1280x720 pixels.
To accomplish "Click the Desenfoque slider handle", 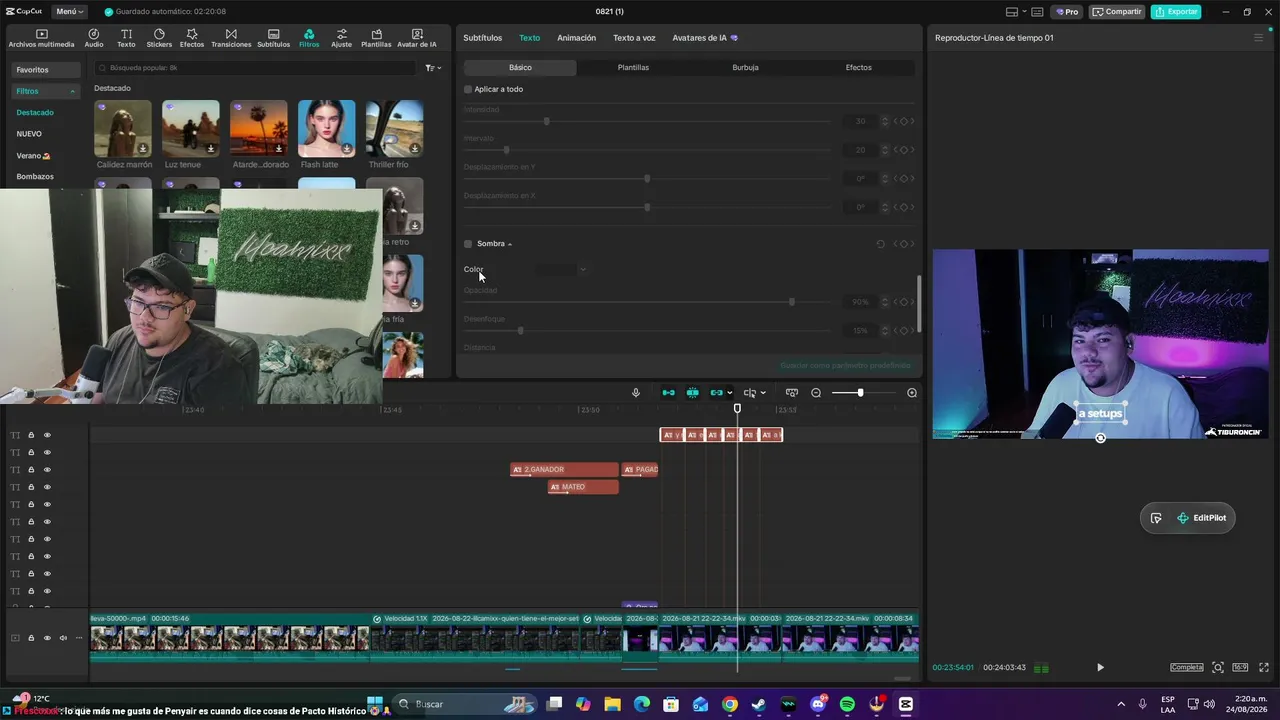I will coord(520,330).
